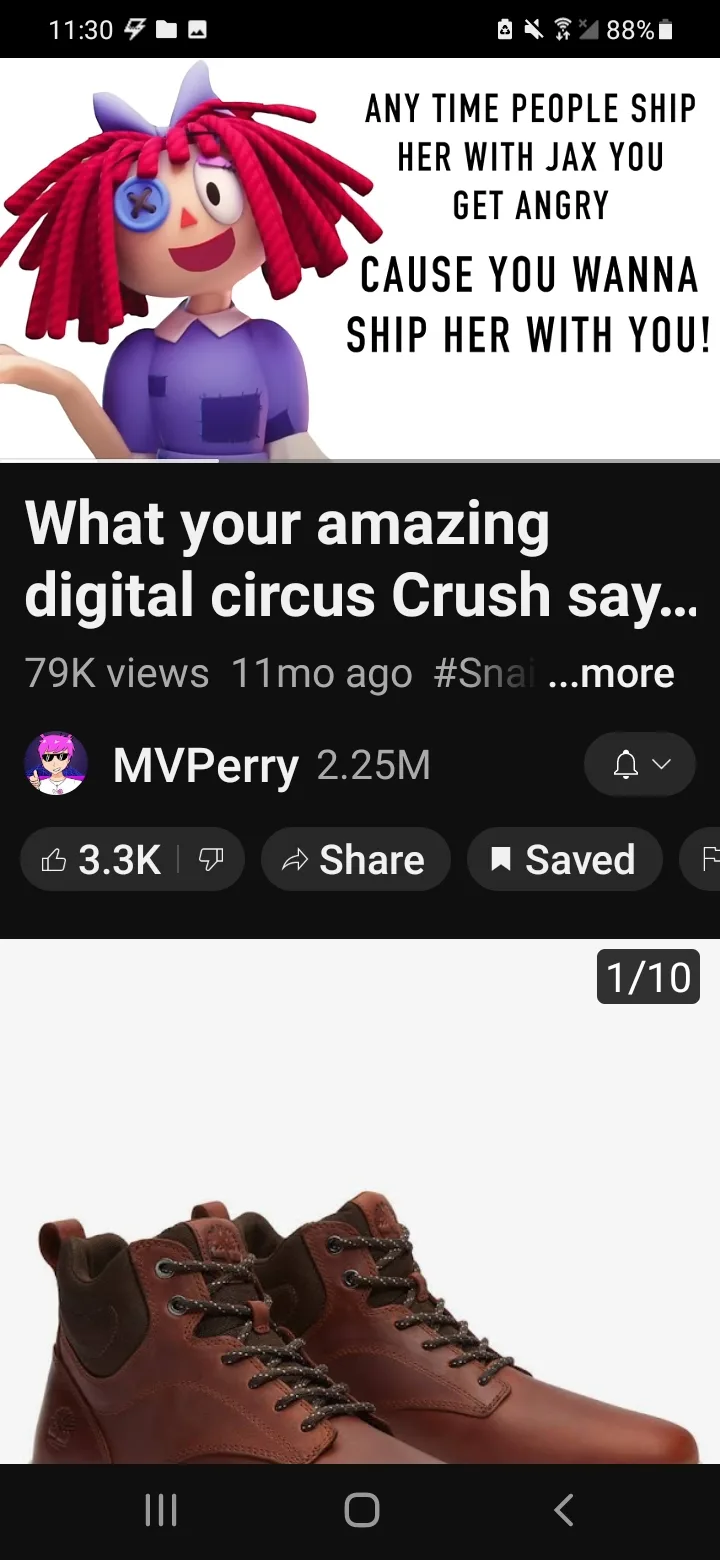Tap the Share arrow button
Image resolution: width=720 pixels, height=1560 pixels.
click(355, 859)
